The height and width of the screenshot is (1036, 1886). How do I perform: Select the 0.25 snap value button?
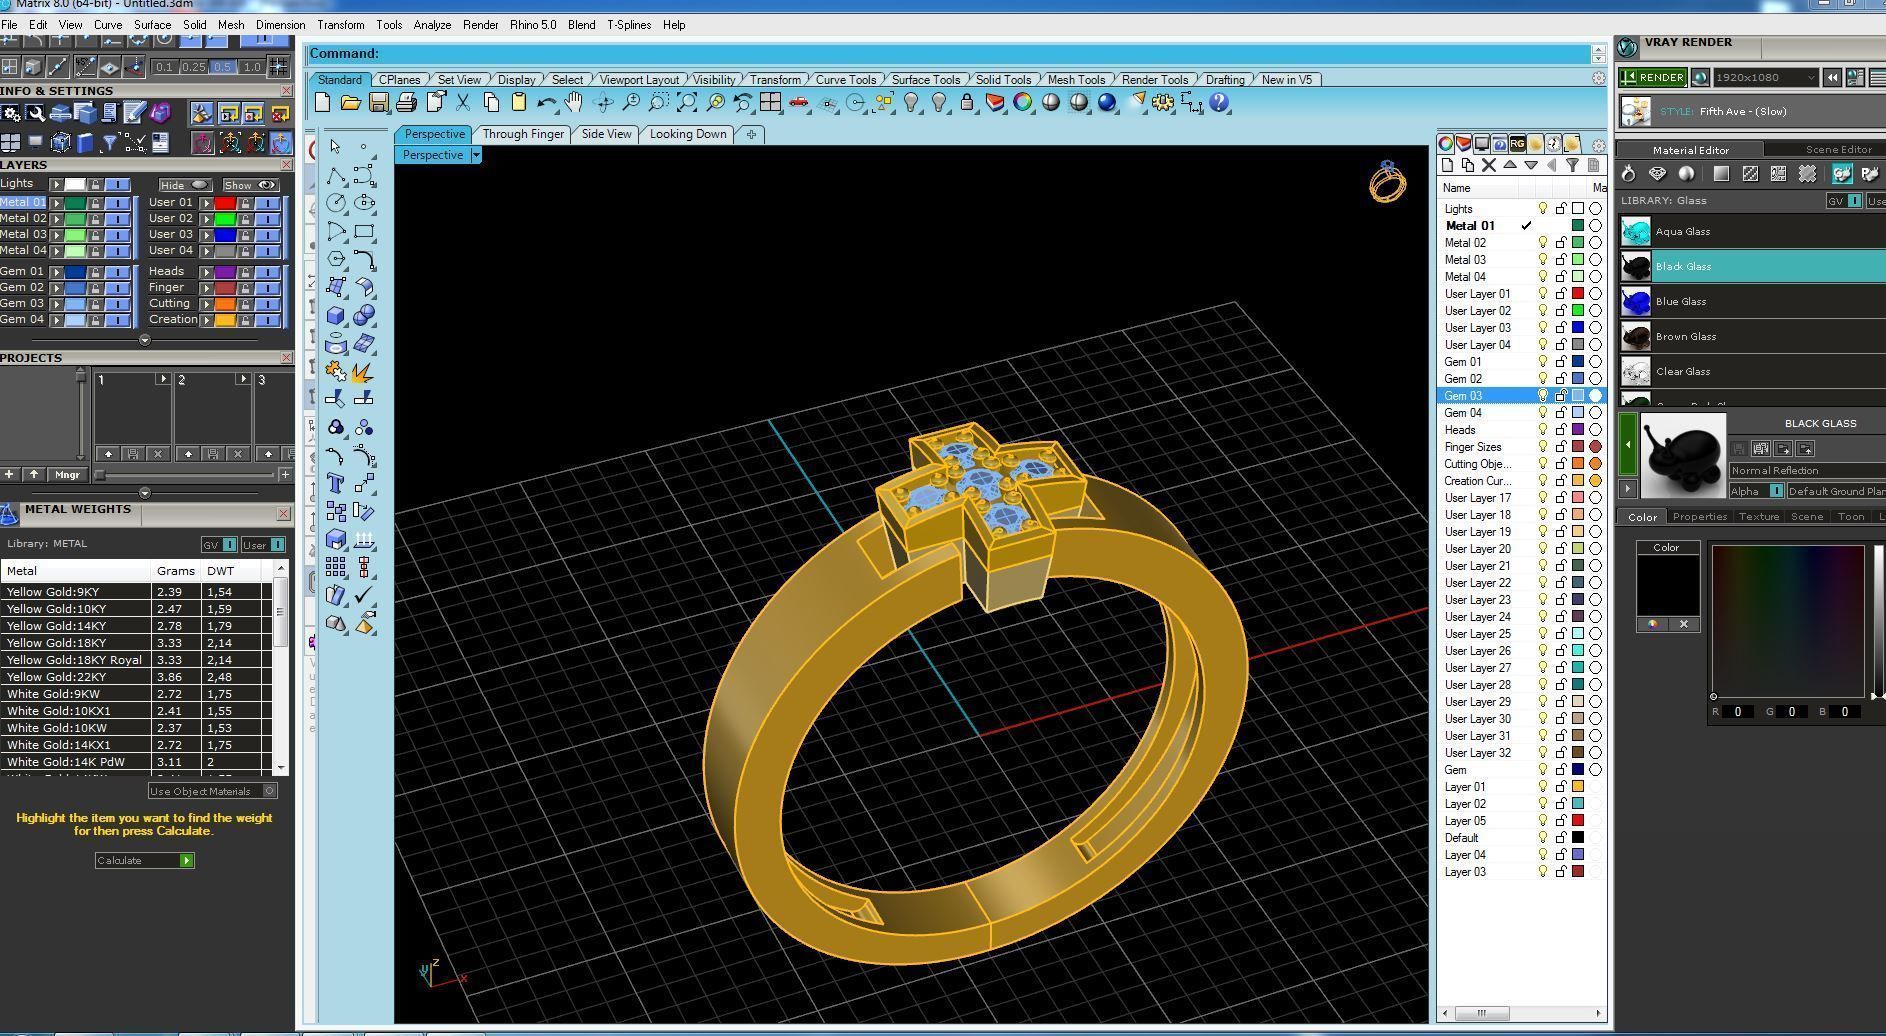[x=193, y=67]
